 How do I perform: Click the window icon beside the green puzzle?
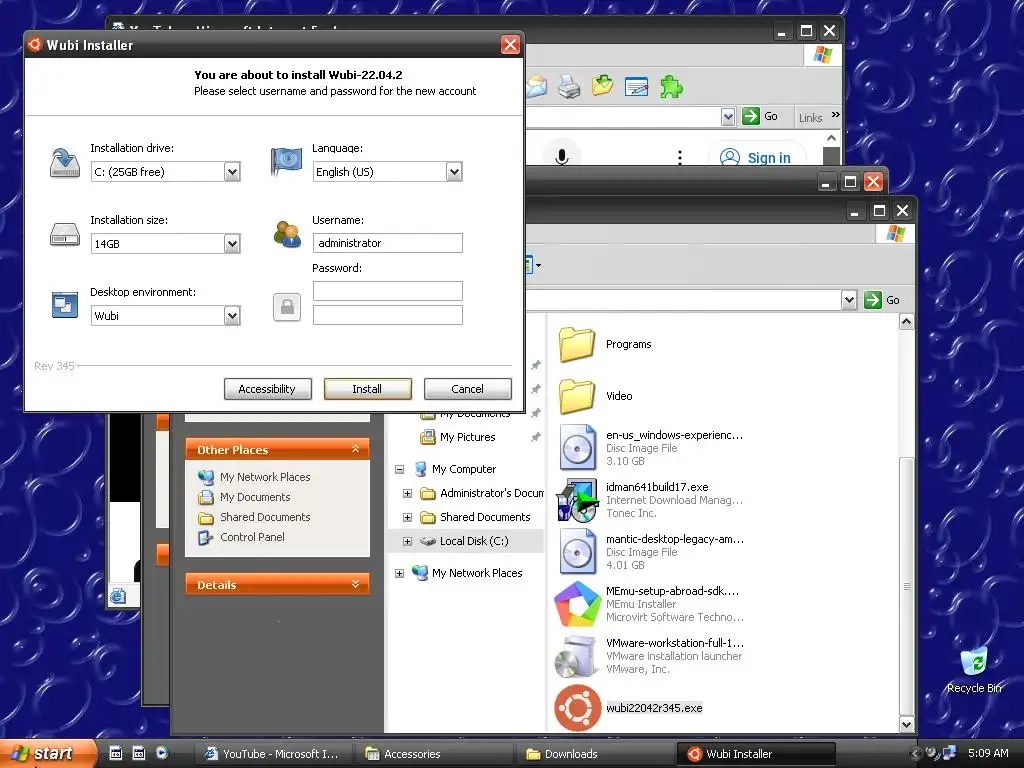pos(636,86)
